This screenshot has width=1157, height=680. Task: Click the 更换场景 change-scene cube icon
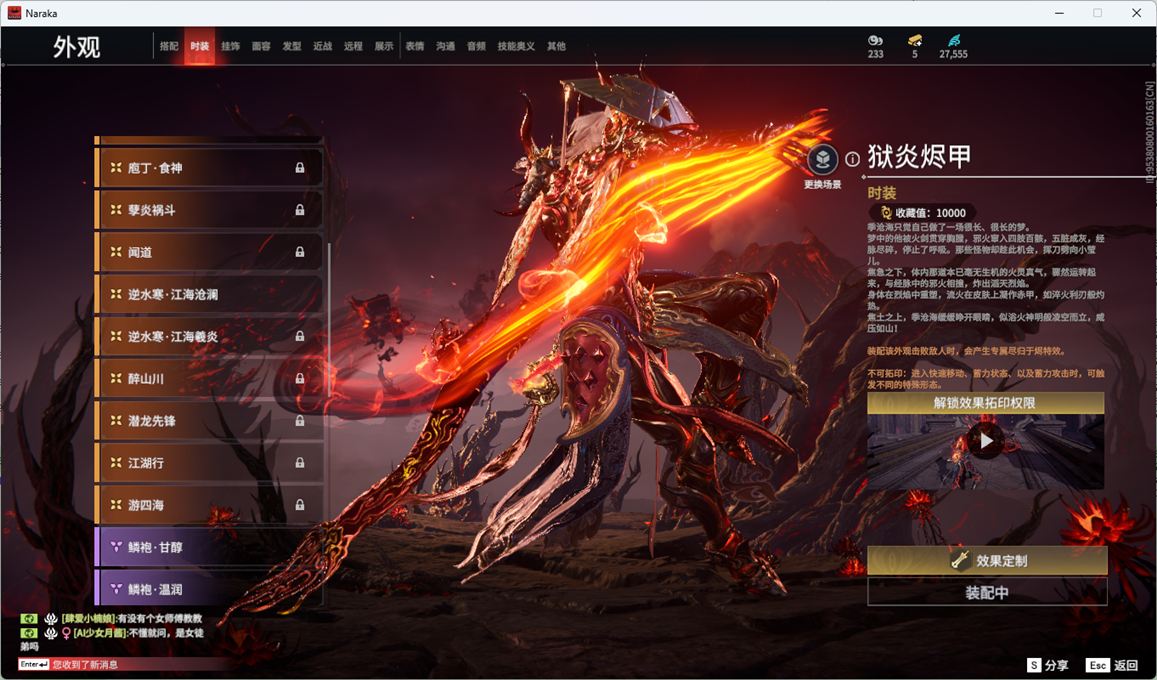click(x=823, y=159)
